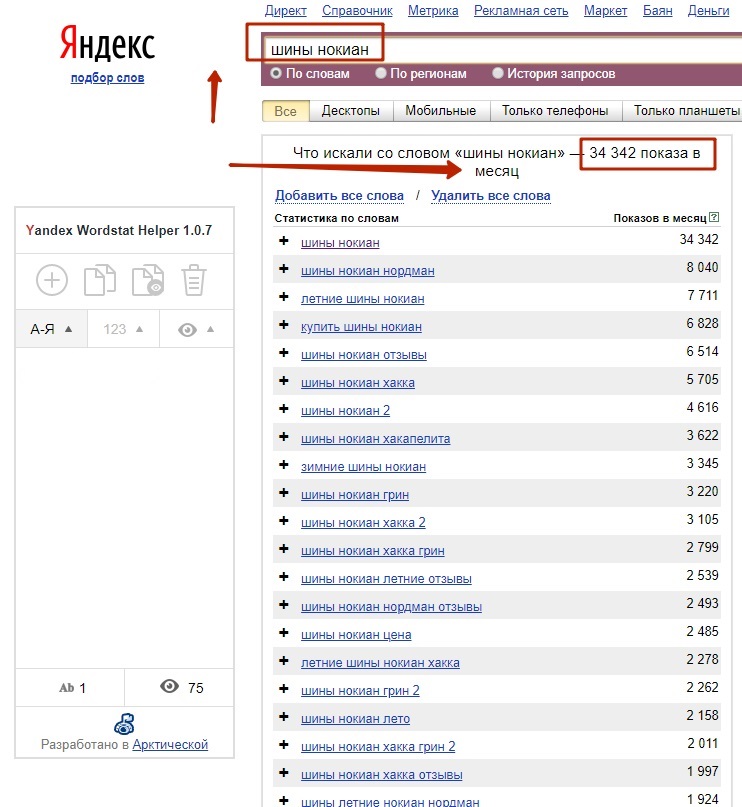Add 'шины нокиан цена' with plus icon
Image resolution: width=742 pixels, height=807 pixels.
point(284,633)
